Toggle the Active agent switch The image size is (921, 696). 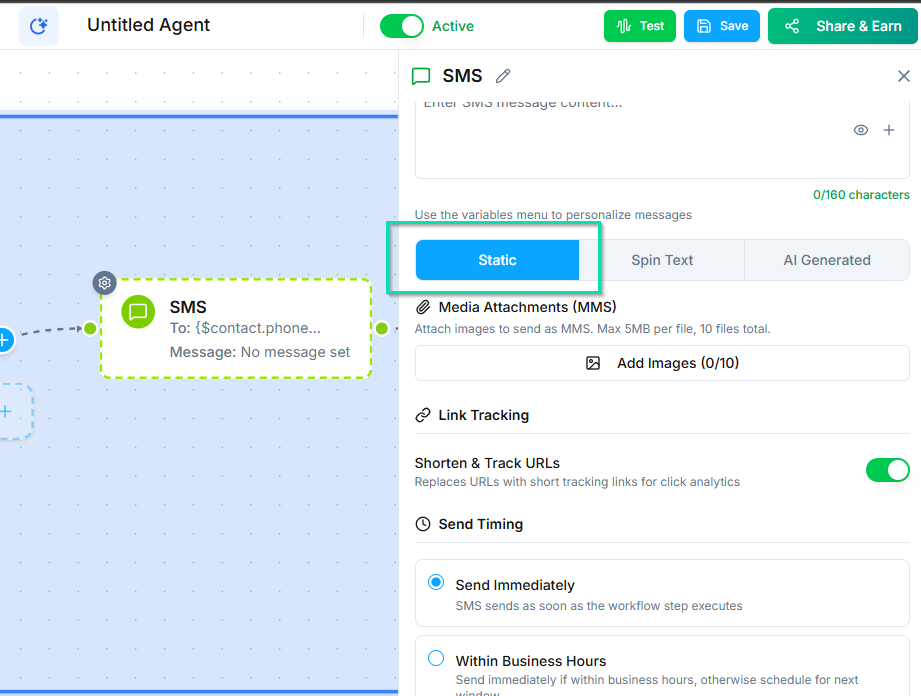[x=402, y=26]
